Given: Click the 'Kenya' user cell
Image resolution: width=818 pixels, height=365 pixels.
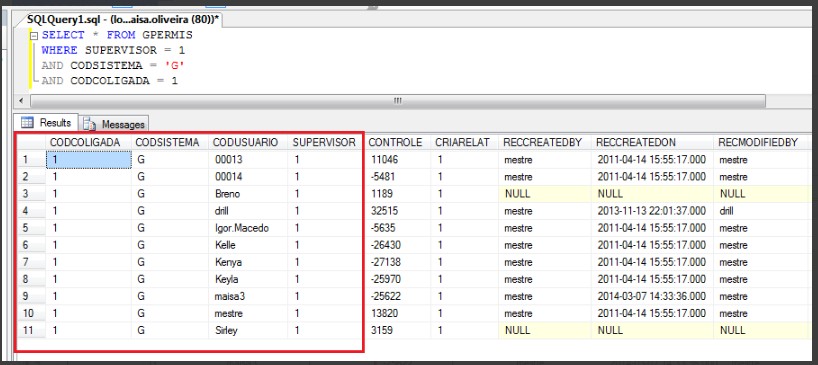Looking at the screenshot, I should (248, 262).
